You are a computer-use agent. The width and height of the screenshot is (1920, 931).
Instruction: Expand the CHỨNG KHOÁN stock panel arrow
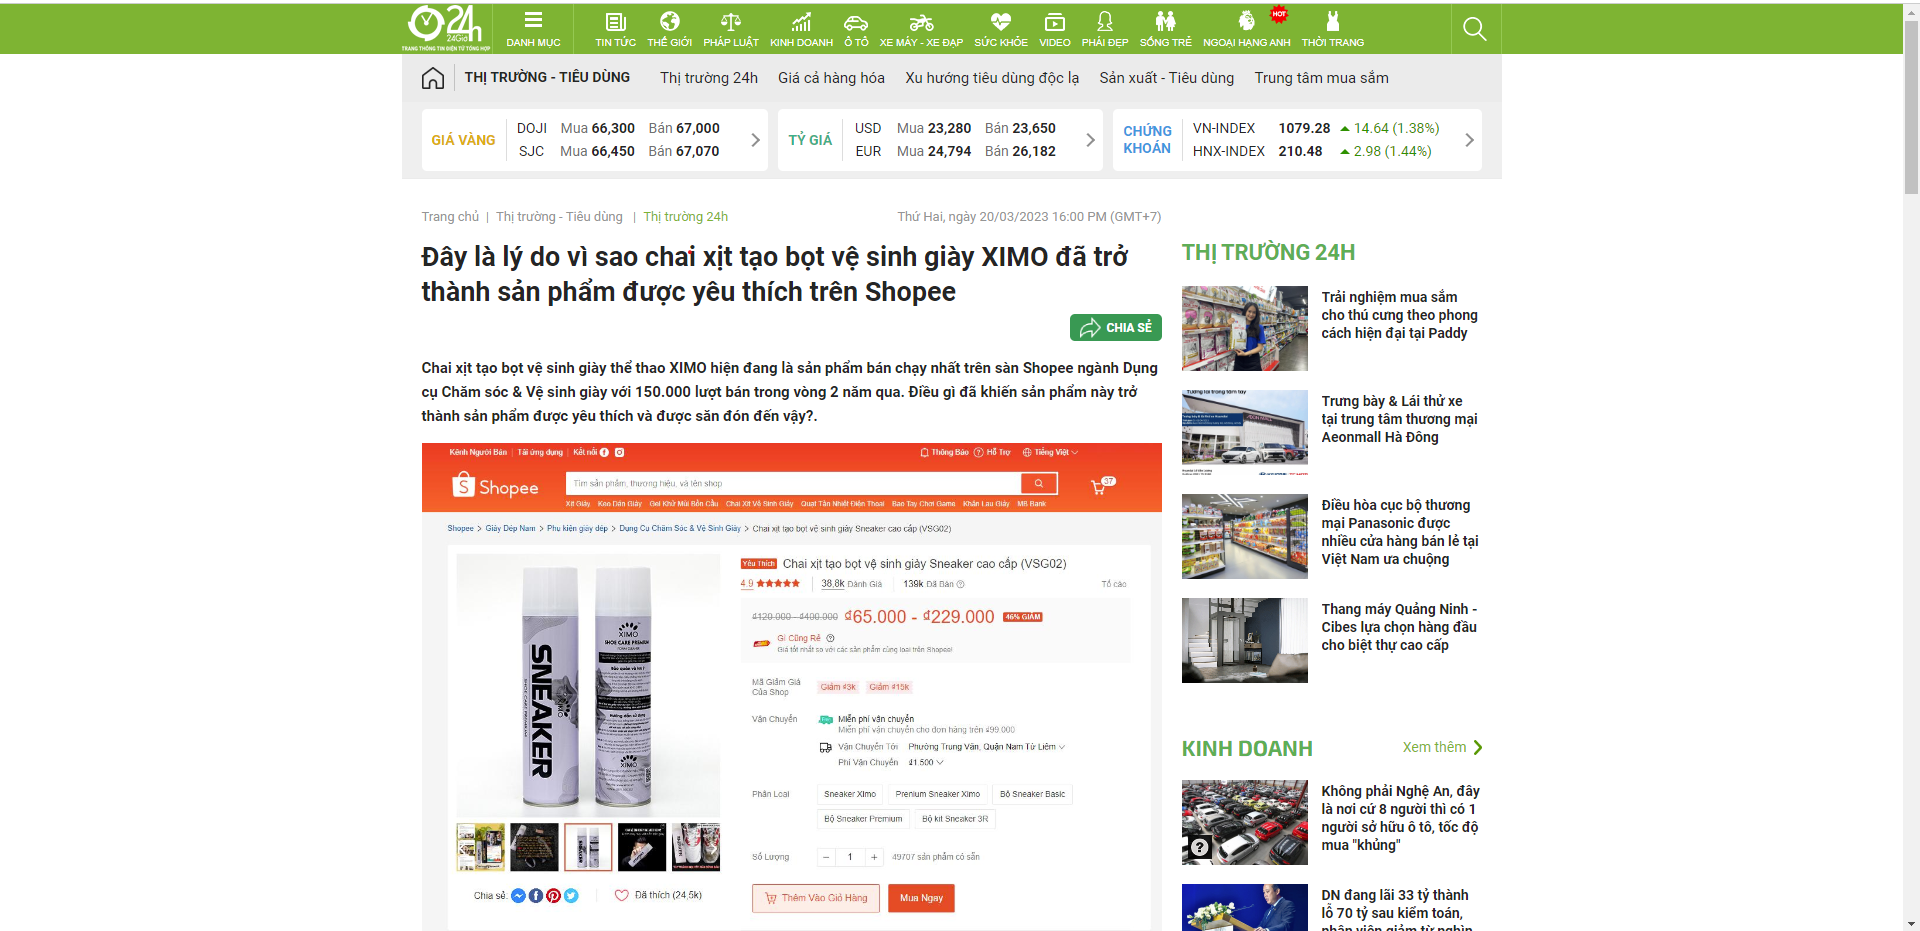[1469, 140]
